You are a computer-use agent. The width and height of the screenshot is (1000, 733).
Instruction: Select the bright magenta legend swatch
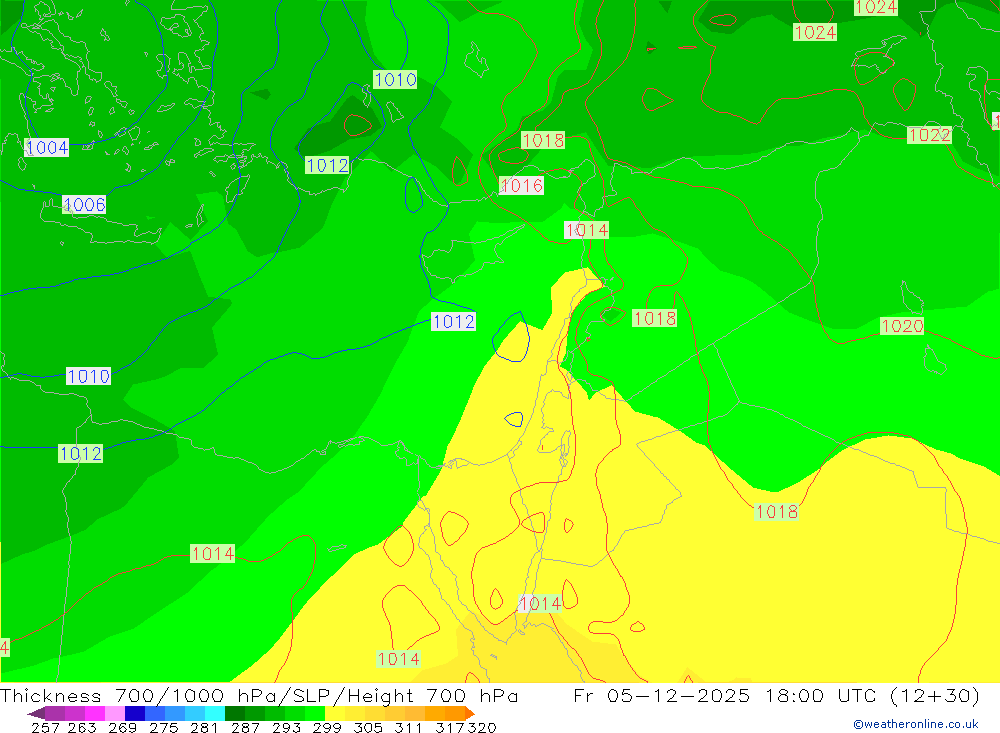click(x=95, y=713)
